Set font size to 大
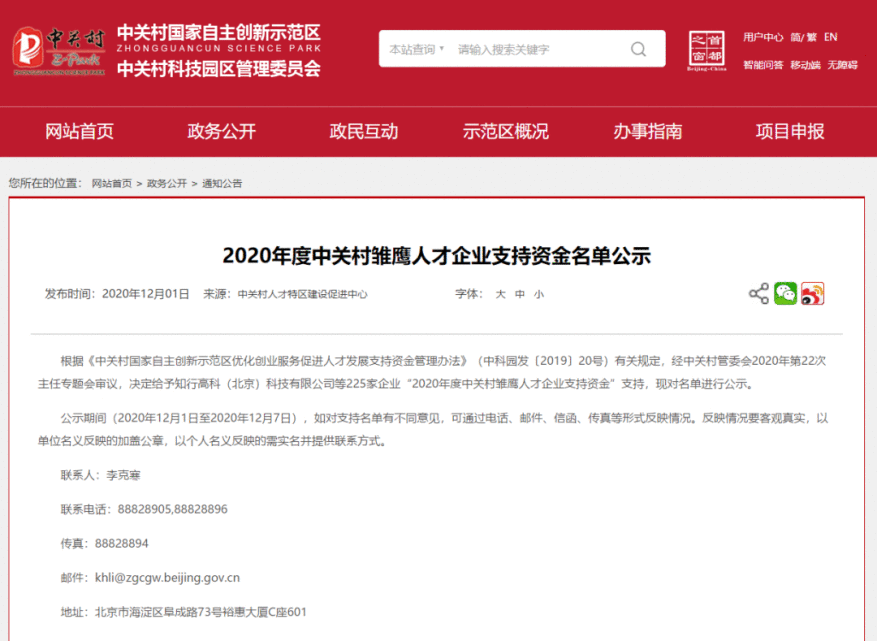 point(500,294)
